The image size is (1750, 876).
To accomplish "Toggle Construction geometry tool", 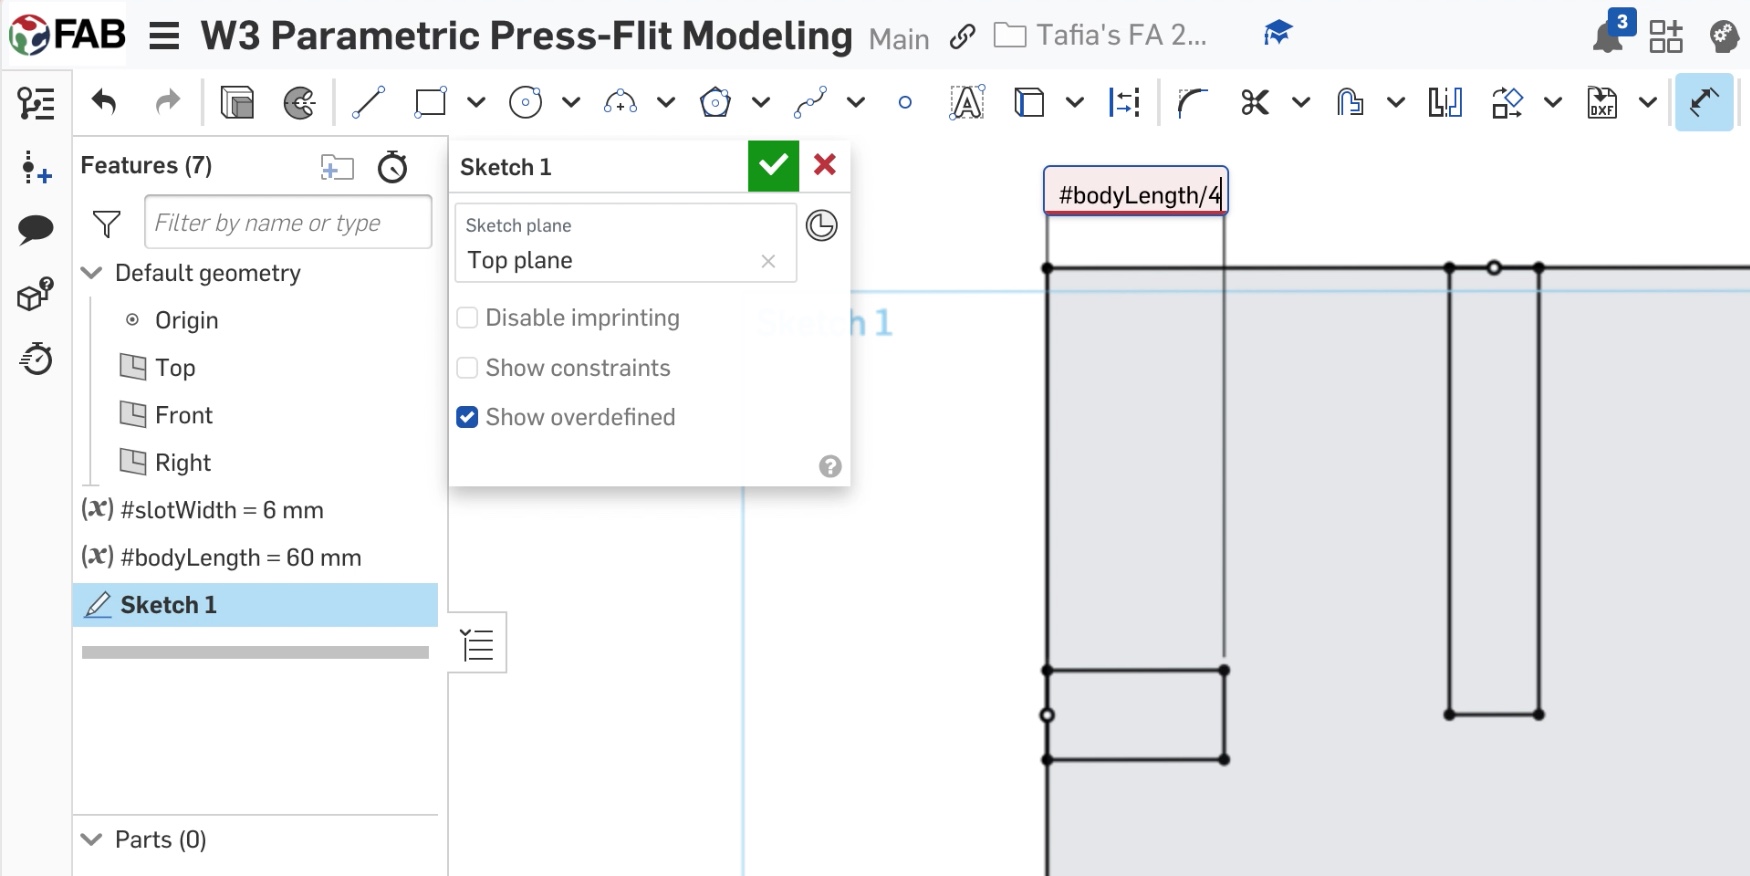I will (1125, 102).
